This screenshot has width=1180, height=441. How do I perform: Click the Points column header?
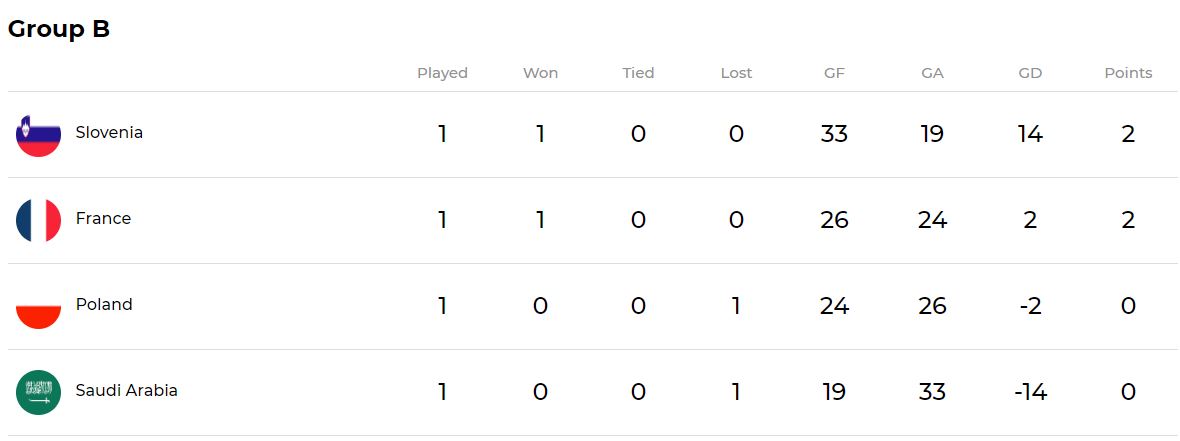(x=1128, y=73)
